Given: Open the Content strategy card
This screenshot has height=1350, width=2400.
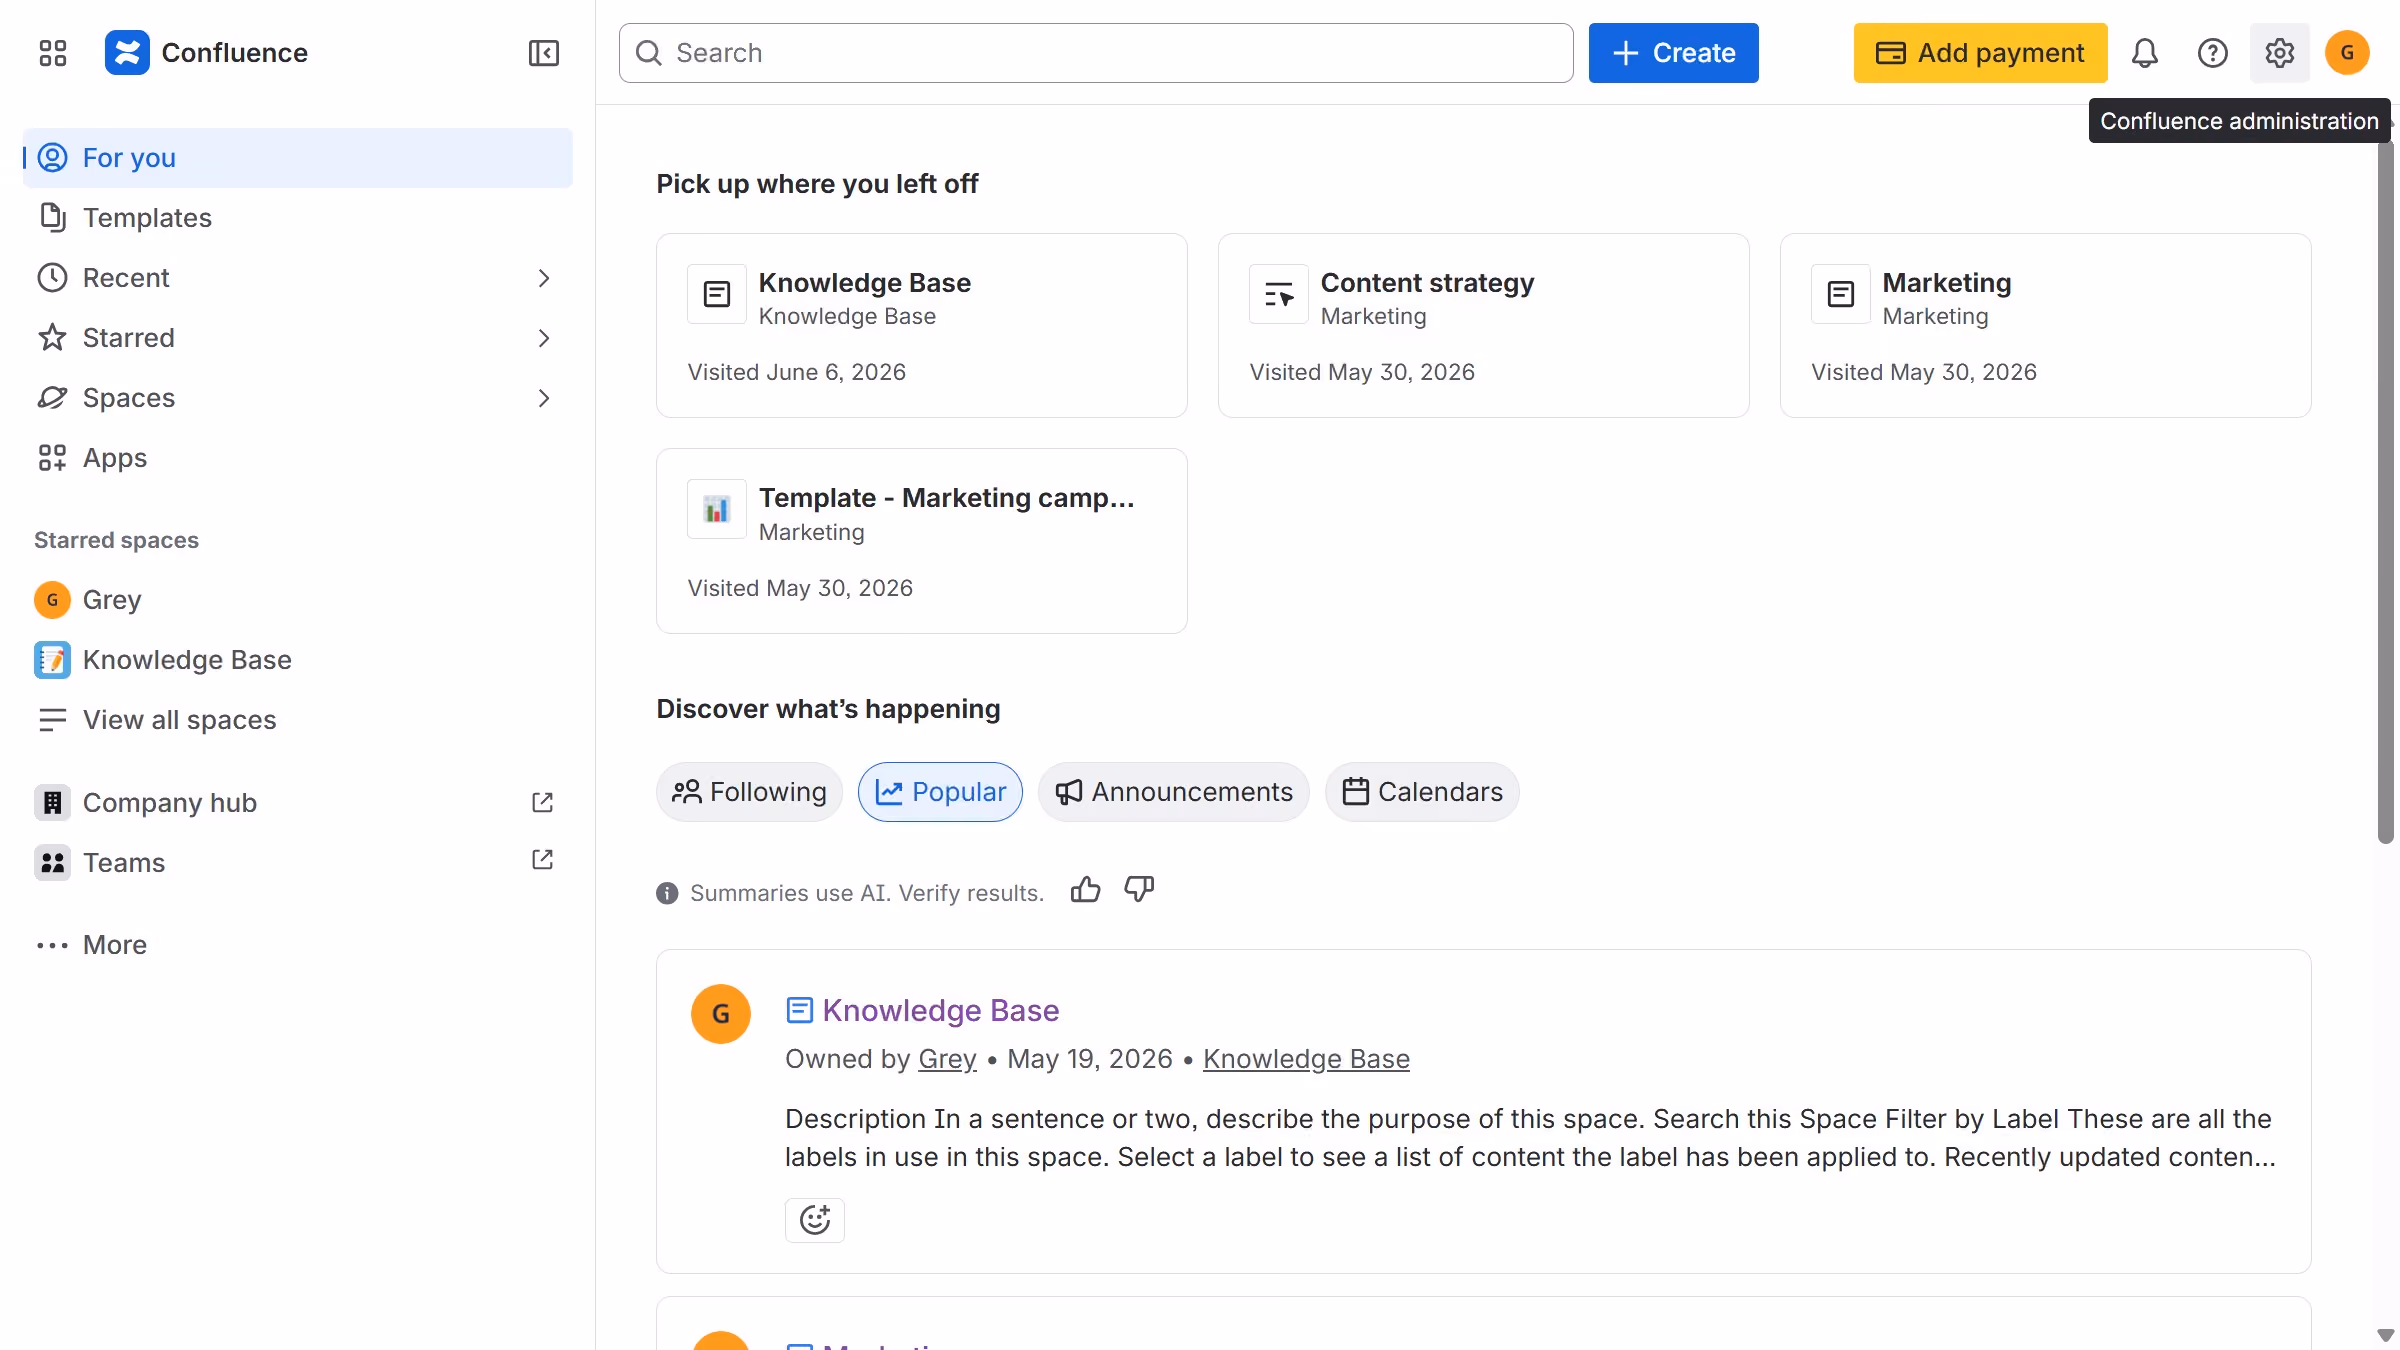Looking at the screenshot, I should point(1483,326).
